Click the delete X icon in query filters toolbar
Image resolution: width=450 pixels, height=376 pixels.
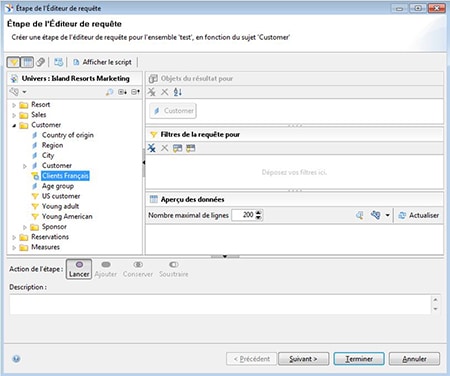[165, 148]
